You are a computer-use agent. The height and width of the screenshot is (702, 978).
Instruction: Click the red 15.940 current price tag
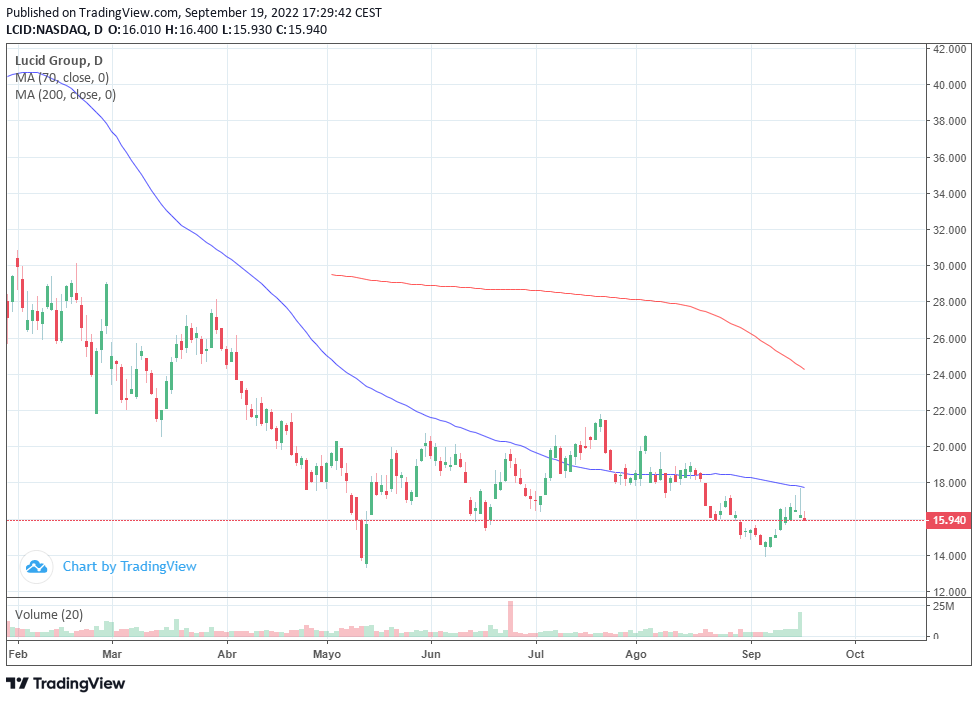pyautogui.click(x=949, y=520)
